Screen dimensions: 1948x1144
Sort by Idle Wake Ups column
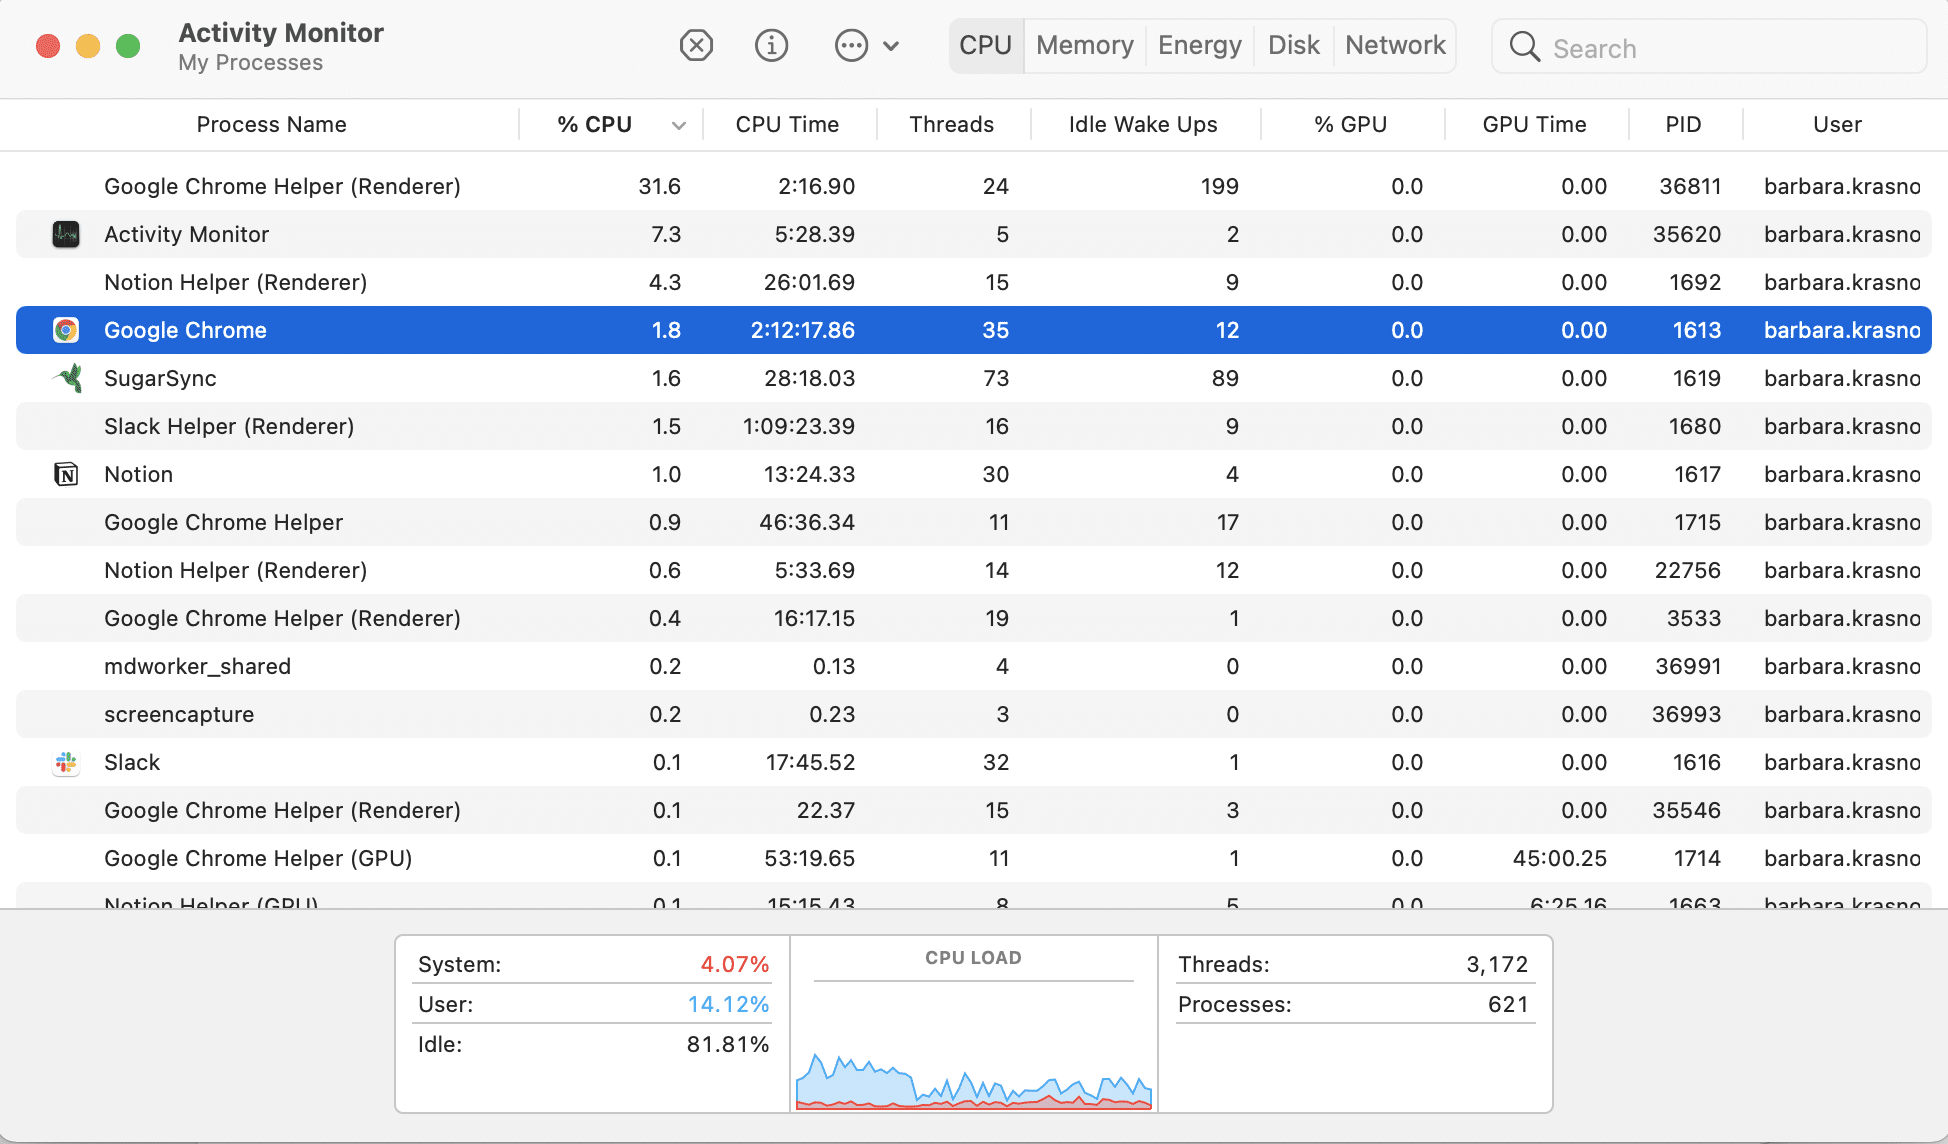click(1142, 125)
